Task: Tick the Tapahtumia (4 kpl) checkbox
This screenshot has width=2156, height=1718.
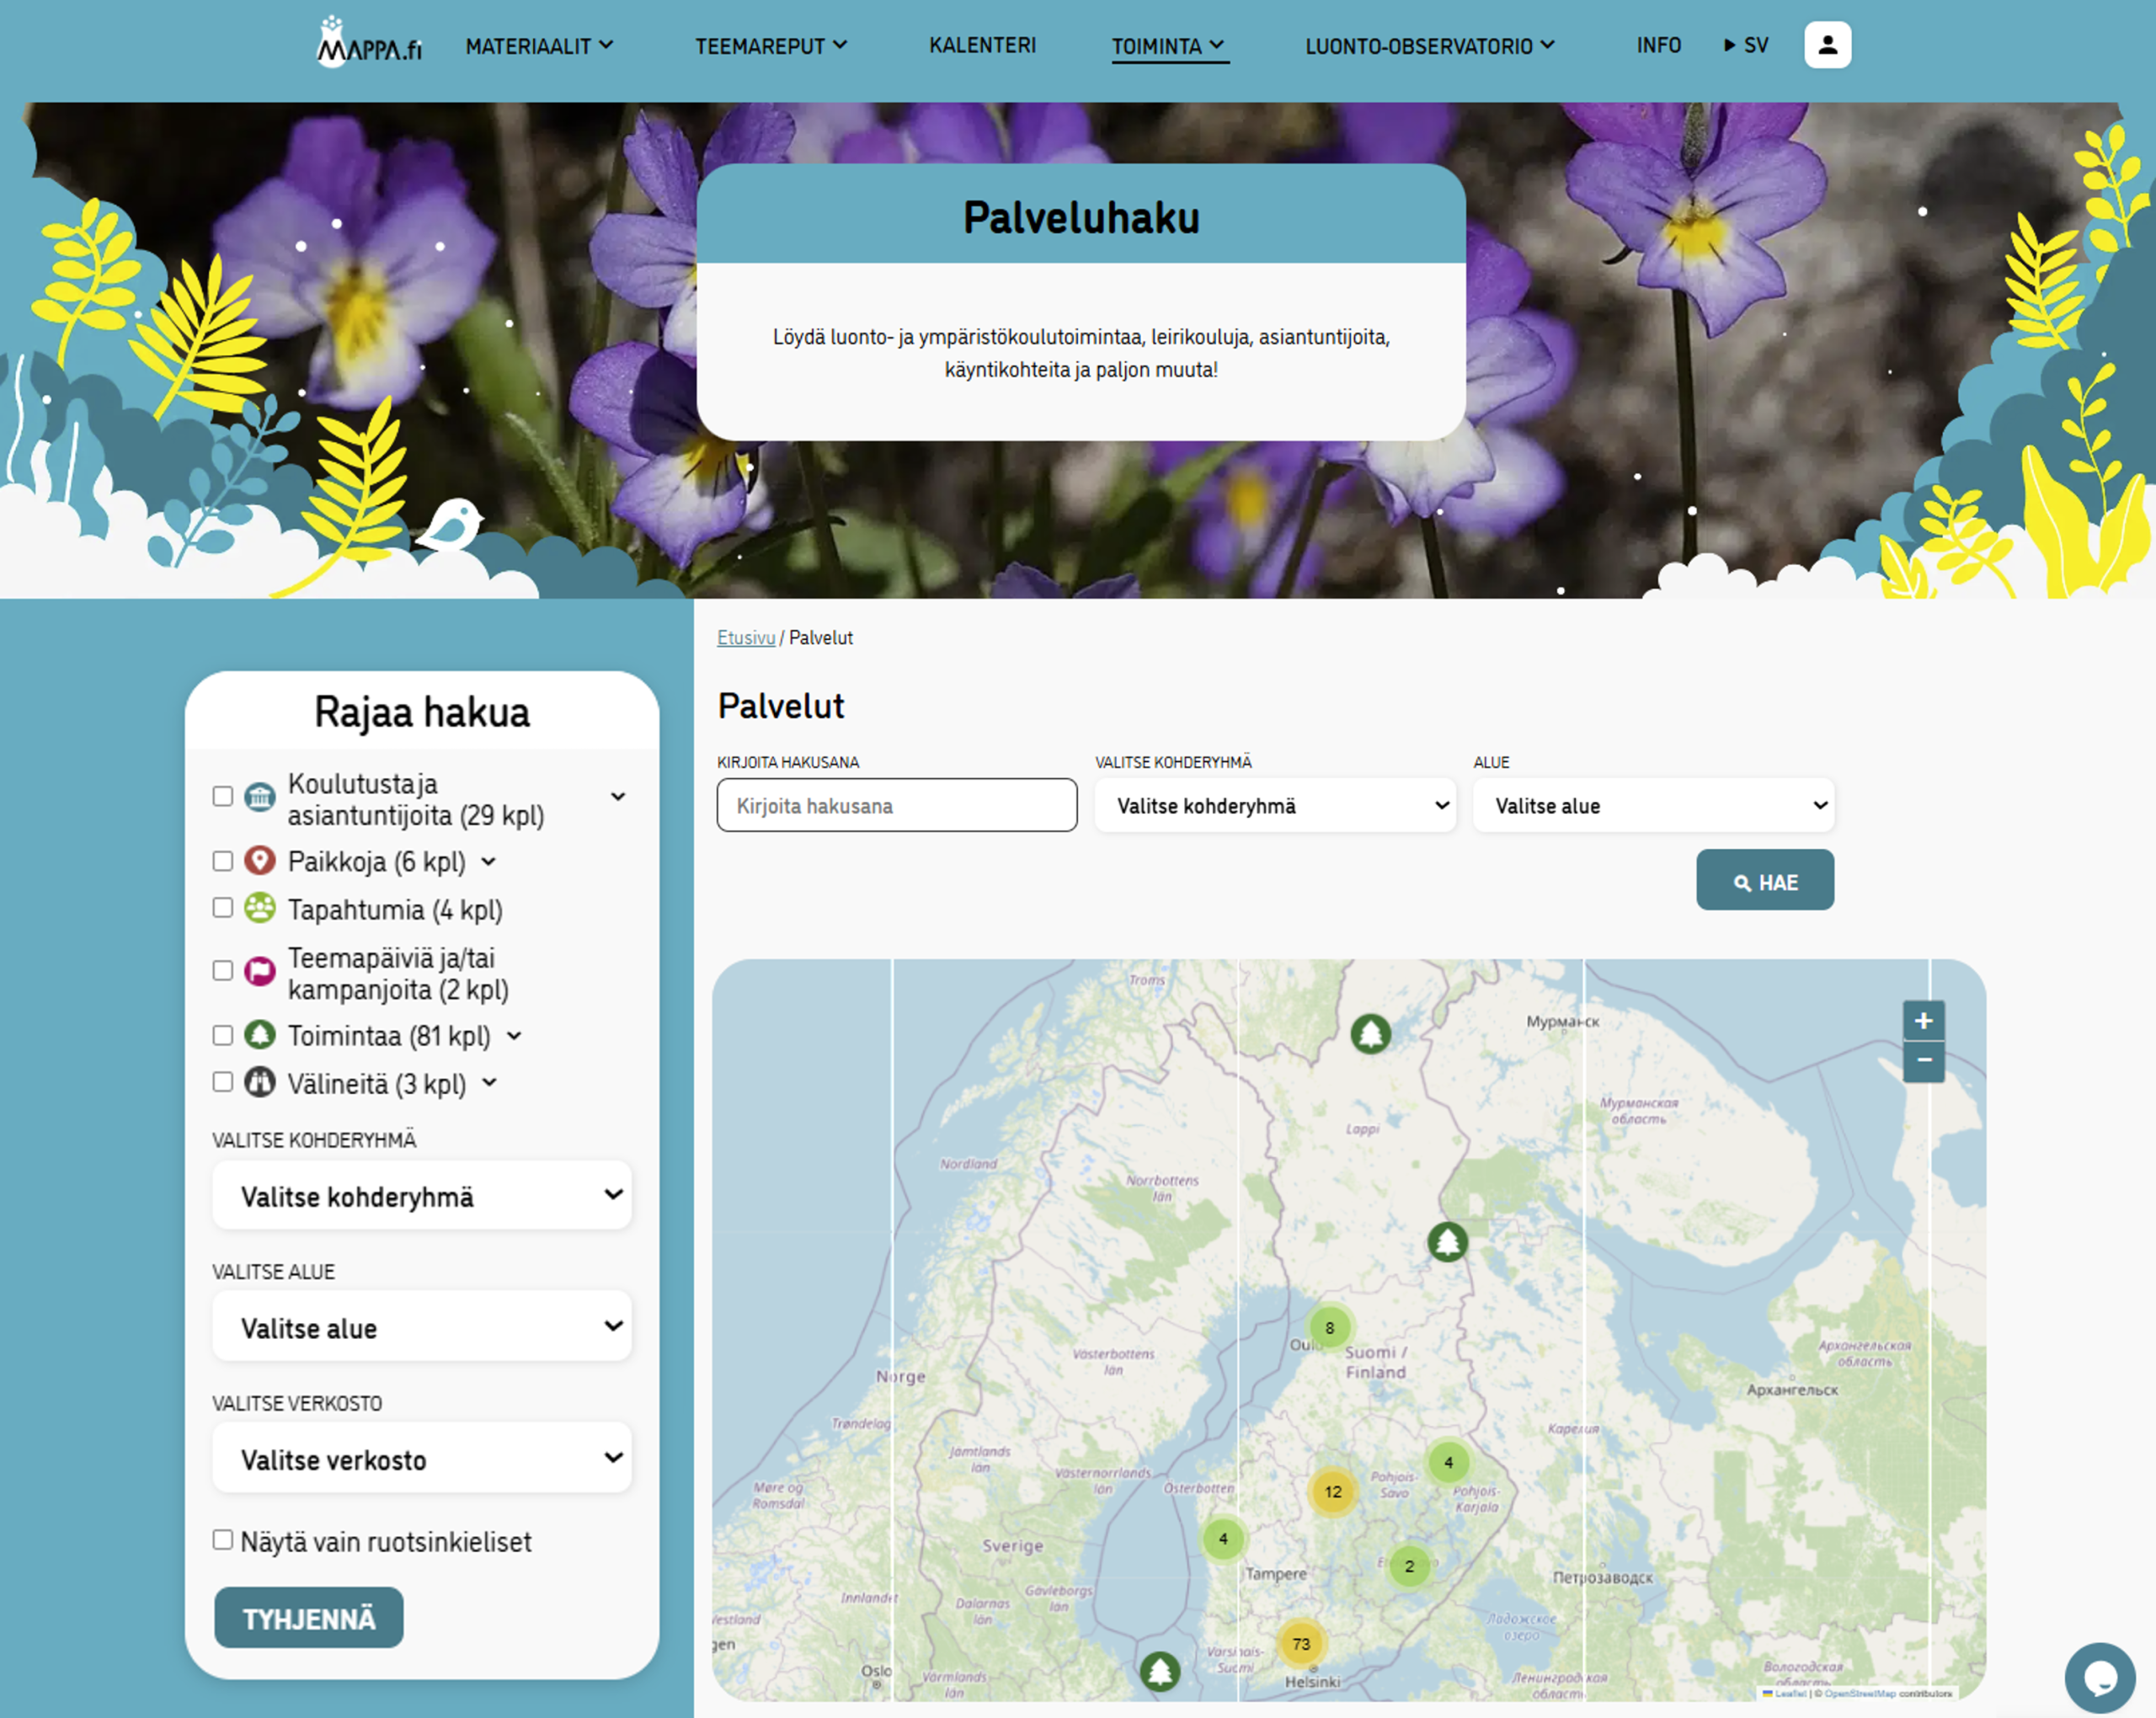Action: pos(223,908)
